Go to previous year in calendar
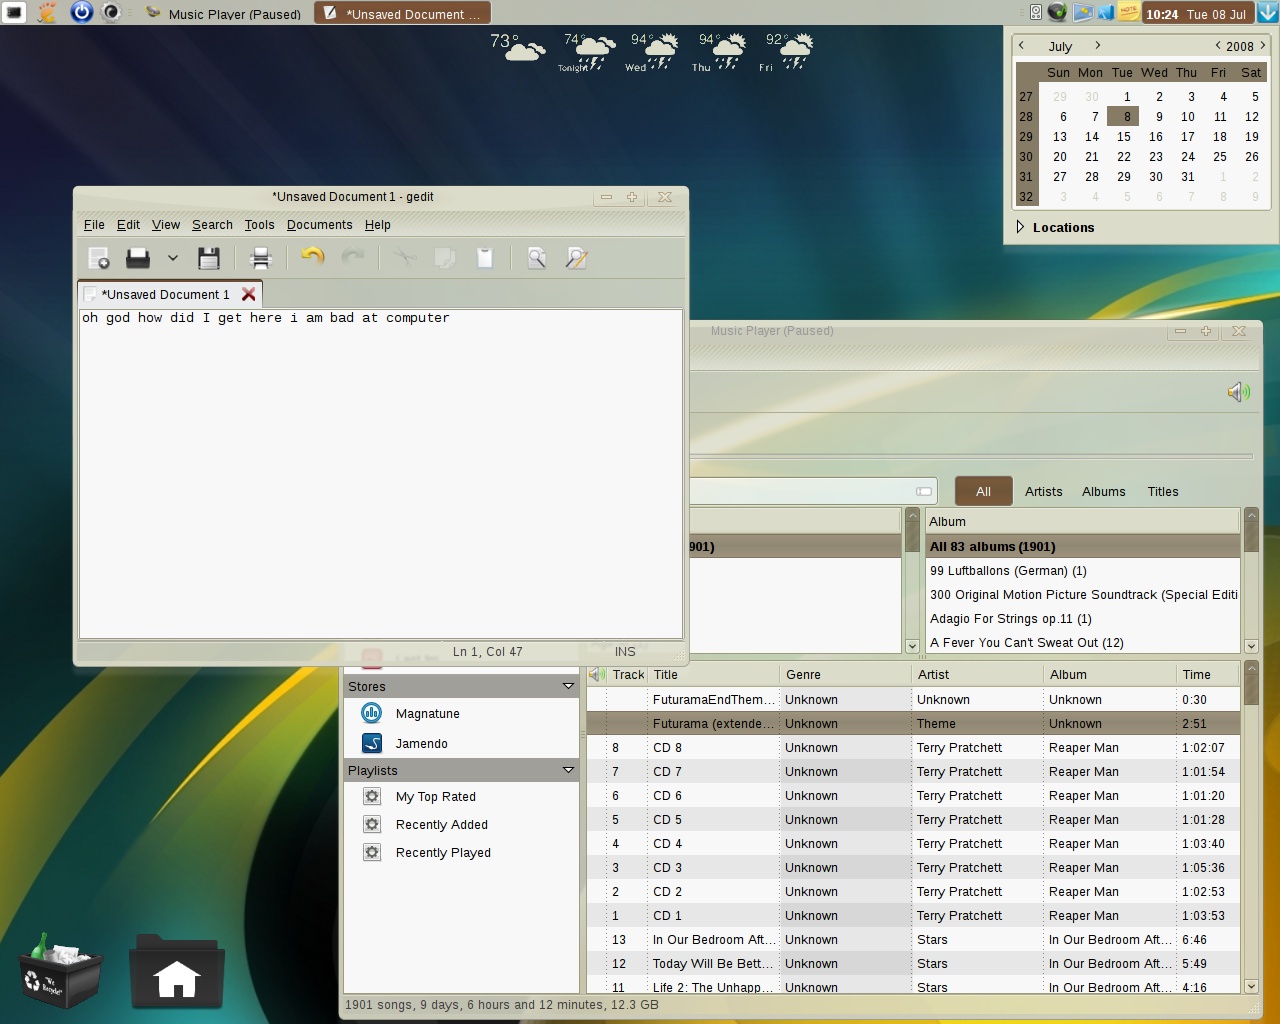The height and width of the screenshot is (1024, 1280). click(1217, 45)
